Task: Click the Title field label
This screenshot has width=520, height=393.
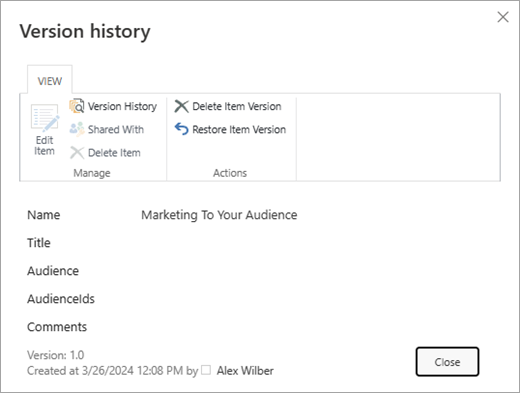Action: click(x=39, y=243)
